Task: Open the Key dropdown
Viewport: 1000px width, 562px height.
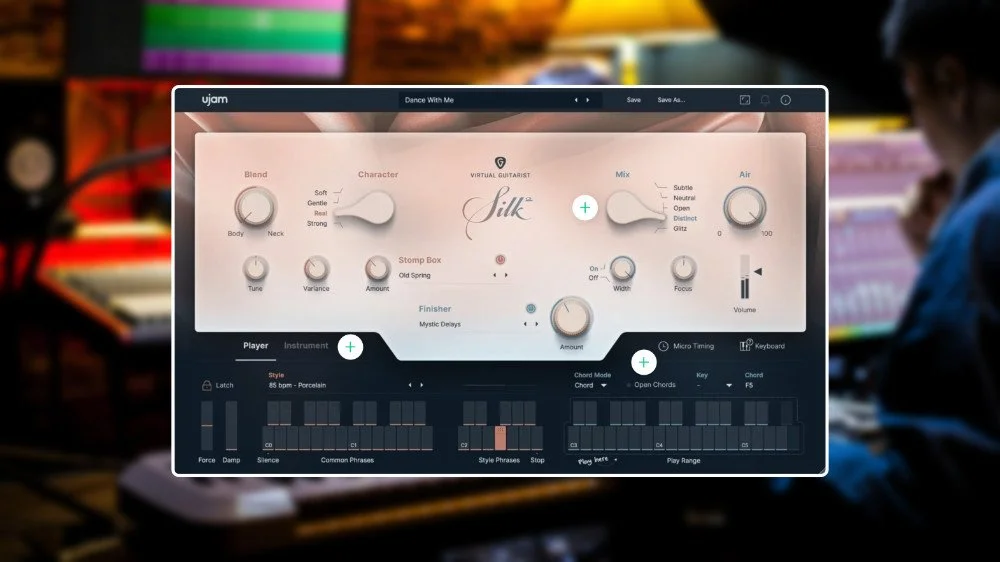Action: pyautogui.click(x=714, y=385)
